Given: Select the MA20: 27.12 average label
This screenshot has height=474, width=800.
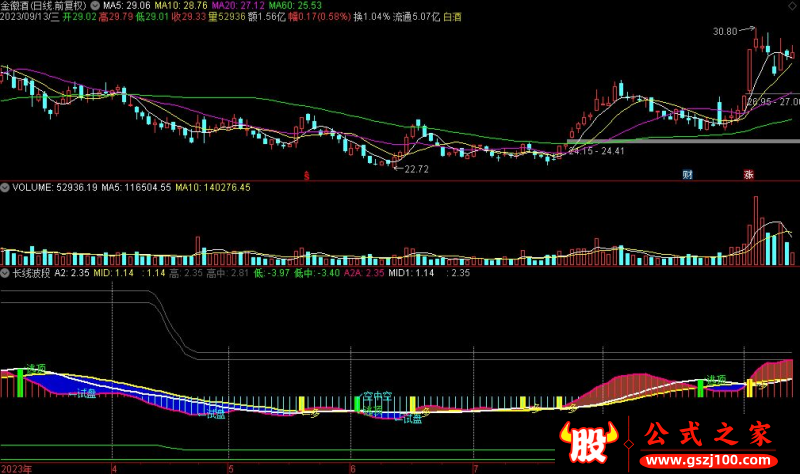Looking at the screenshot, I should click(238, 6).
